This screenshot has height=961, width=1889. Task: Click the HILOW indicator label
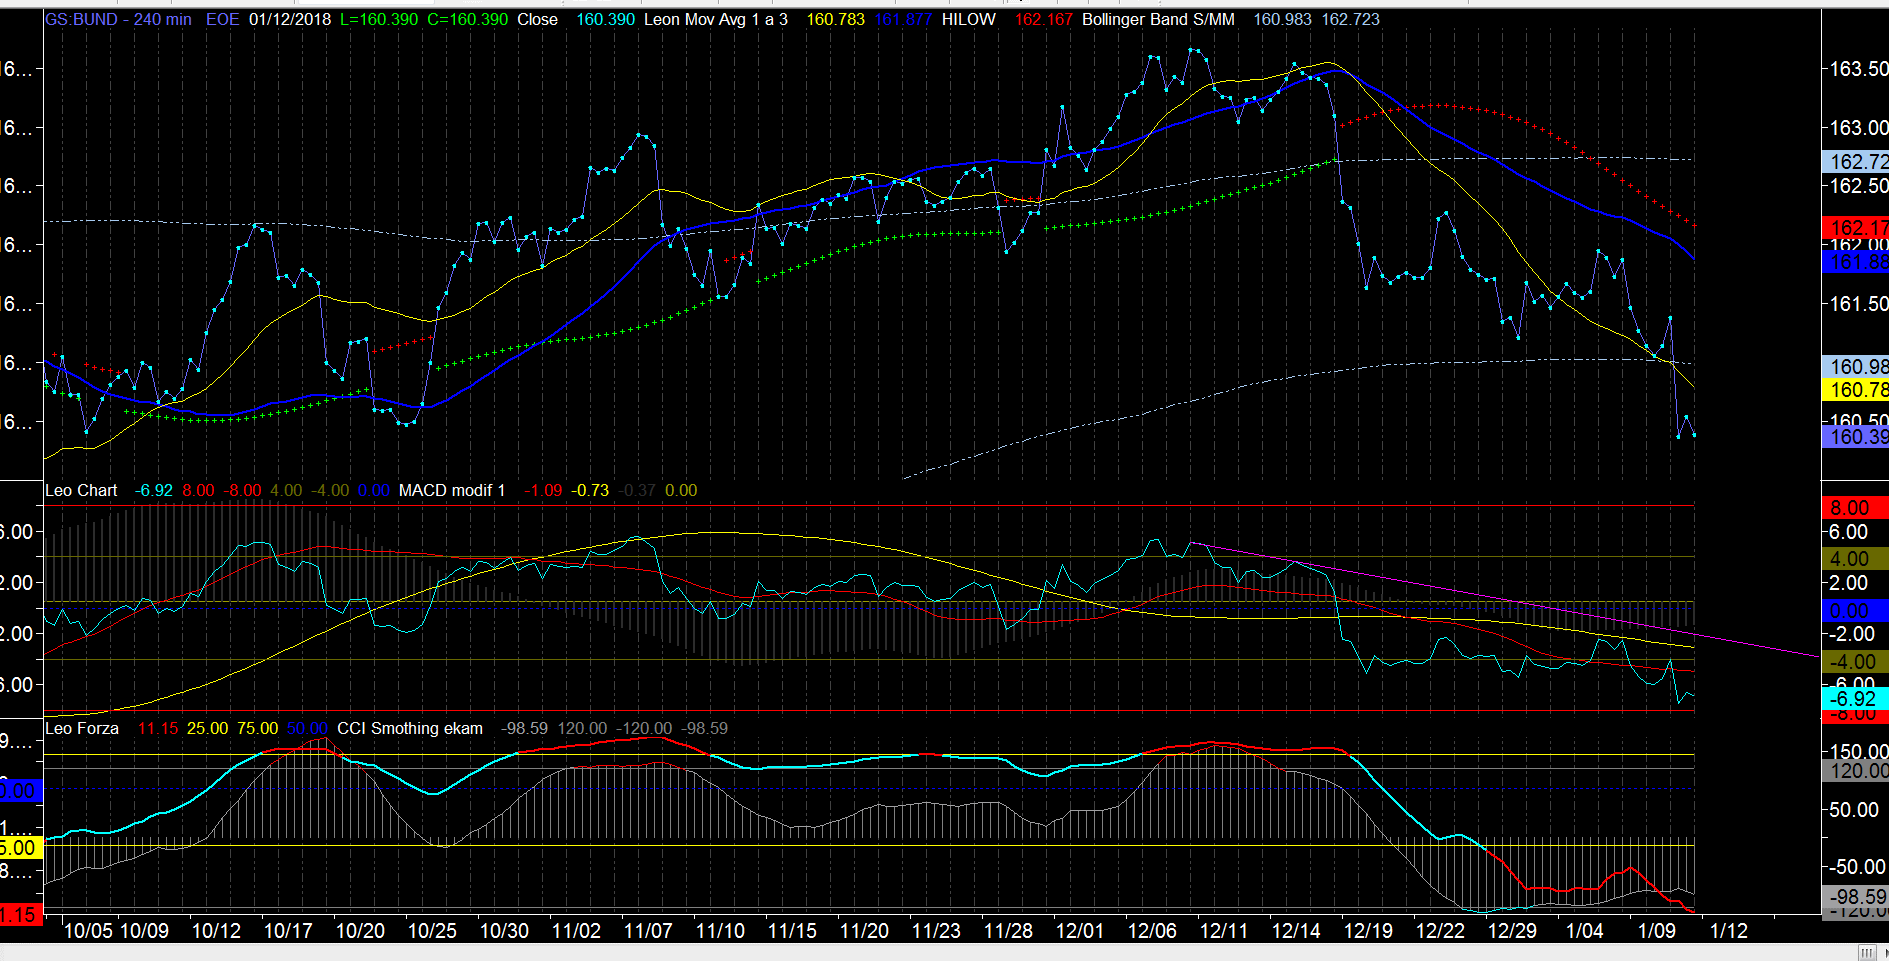coord(969,19)
